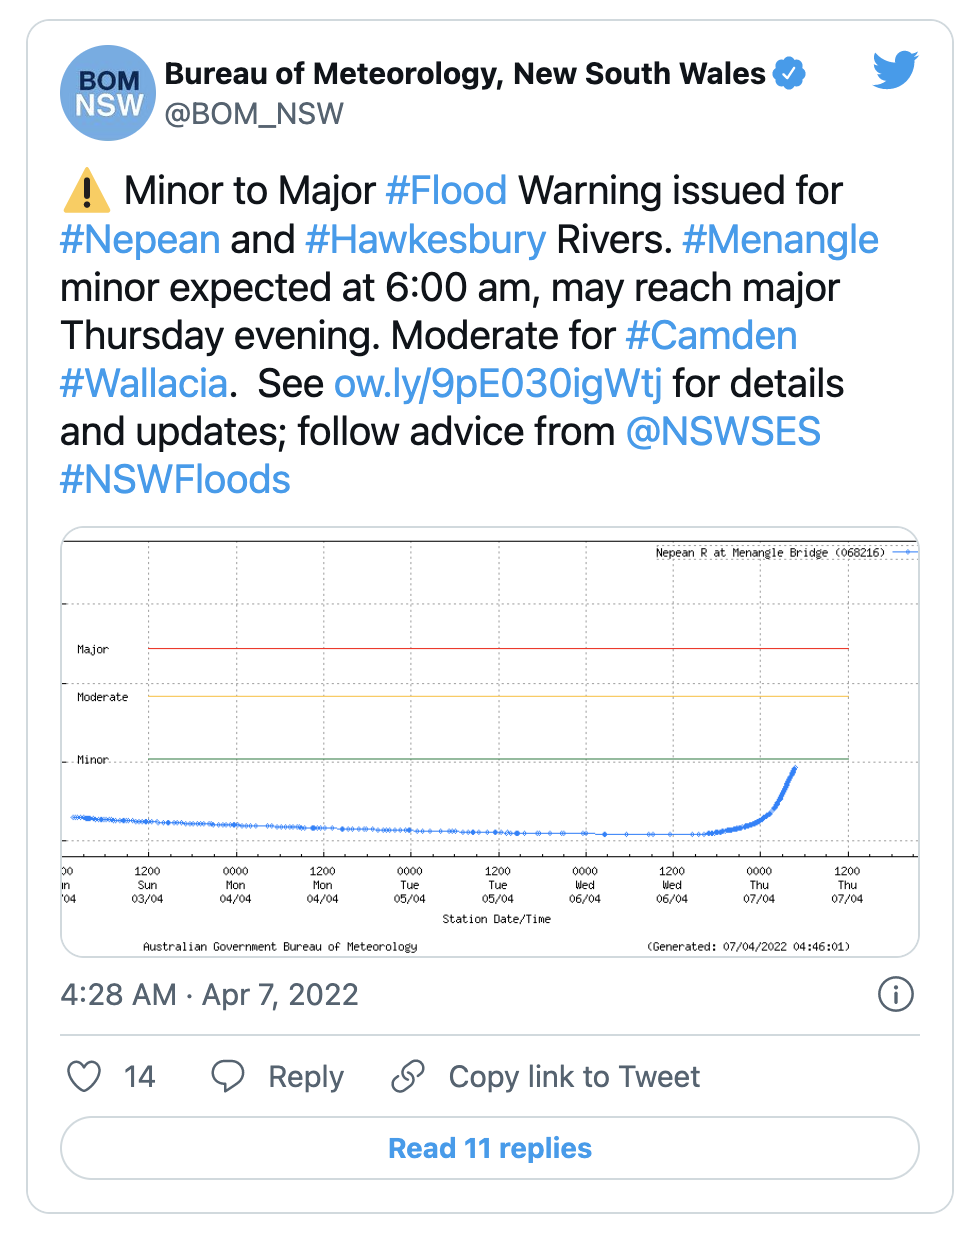
Task: Open the BOM NSW profile avatar
Action: tap(108, 93)
